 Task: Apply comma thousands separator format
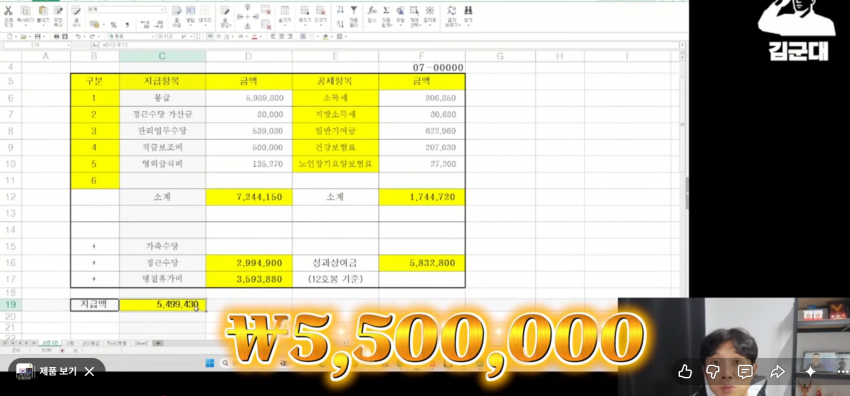coord(127,25)
